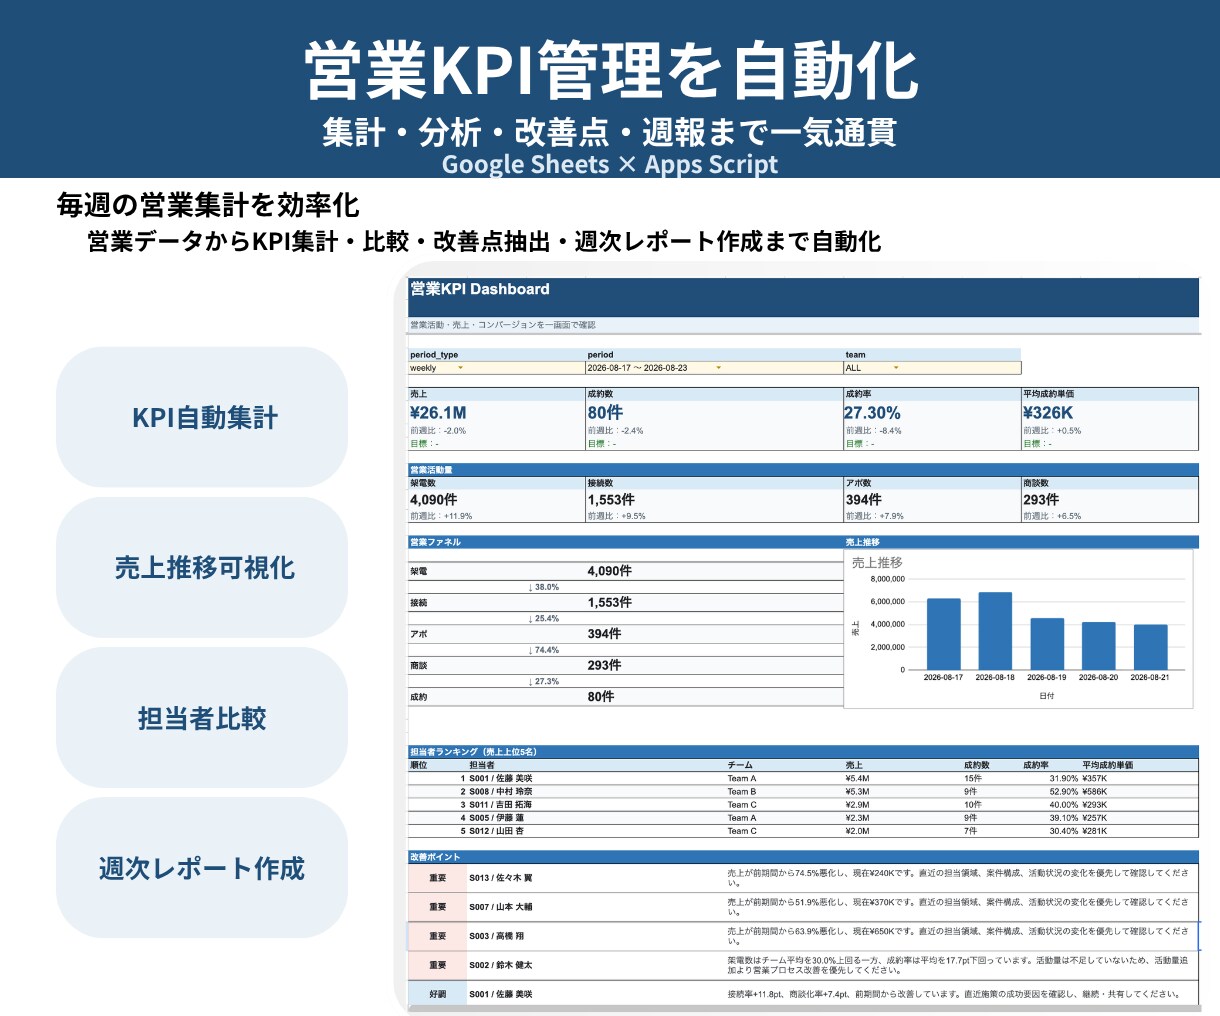This screenshot has height=1016, width=1220.
Task: Click 前週比 -2.0% under 売上
Action: click(438, 431)
